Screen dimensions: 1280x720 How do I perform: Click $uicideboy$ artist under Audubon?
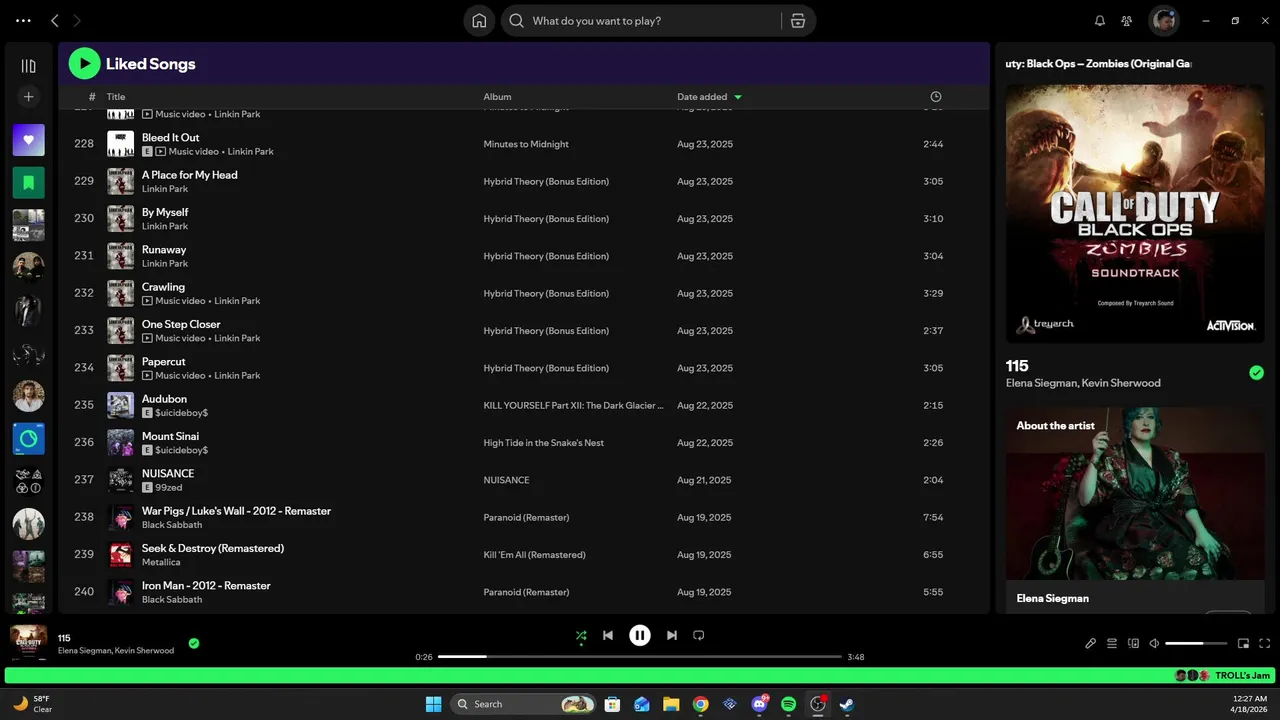coord(182,413)
